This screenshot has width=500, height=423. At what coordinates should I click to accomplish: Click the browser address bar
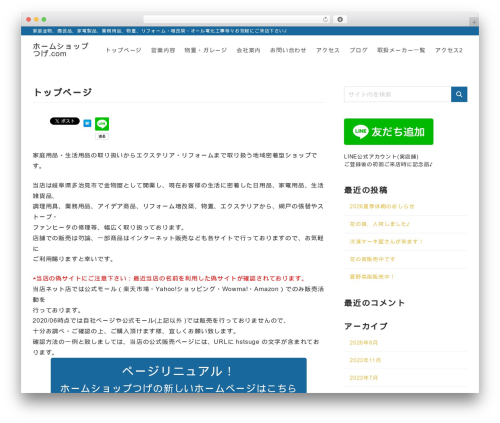pos(236,20)
